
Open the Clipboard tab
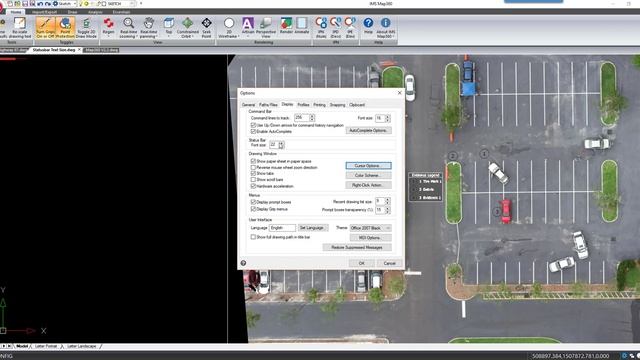(x=357, y=105)
